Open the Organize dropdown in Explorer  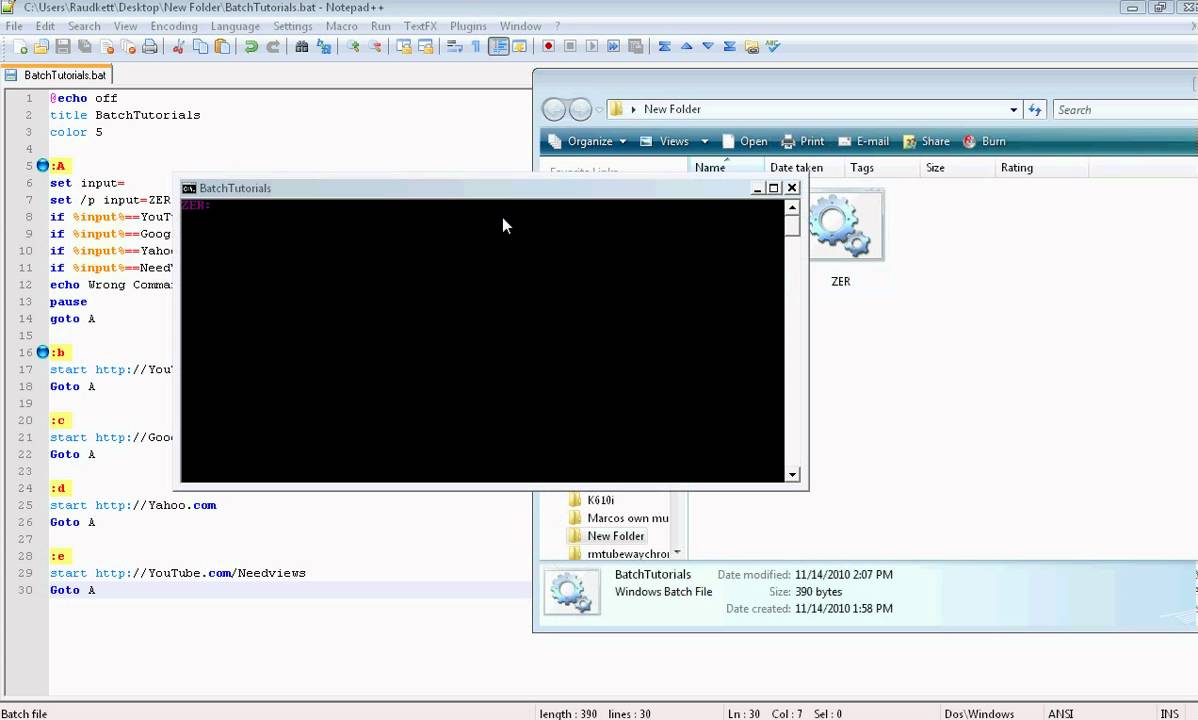point(588,141)
